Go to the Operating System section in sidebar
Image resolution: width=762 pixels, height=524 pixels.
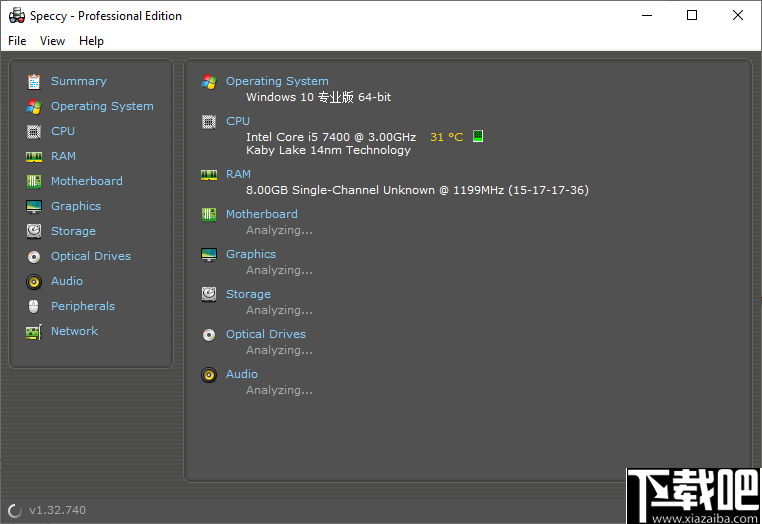pyautogui.click(x=102, y=106)
